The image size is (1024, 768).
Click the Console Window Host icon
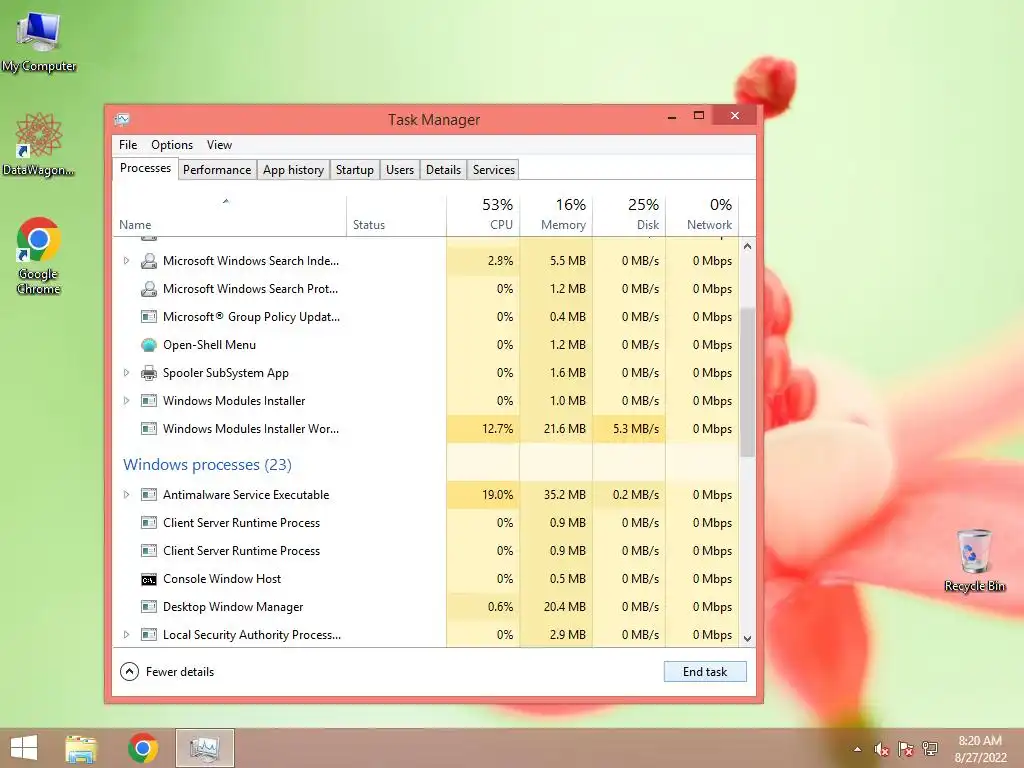149,579
